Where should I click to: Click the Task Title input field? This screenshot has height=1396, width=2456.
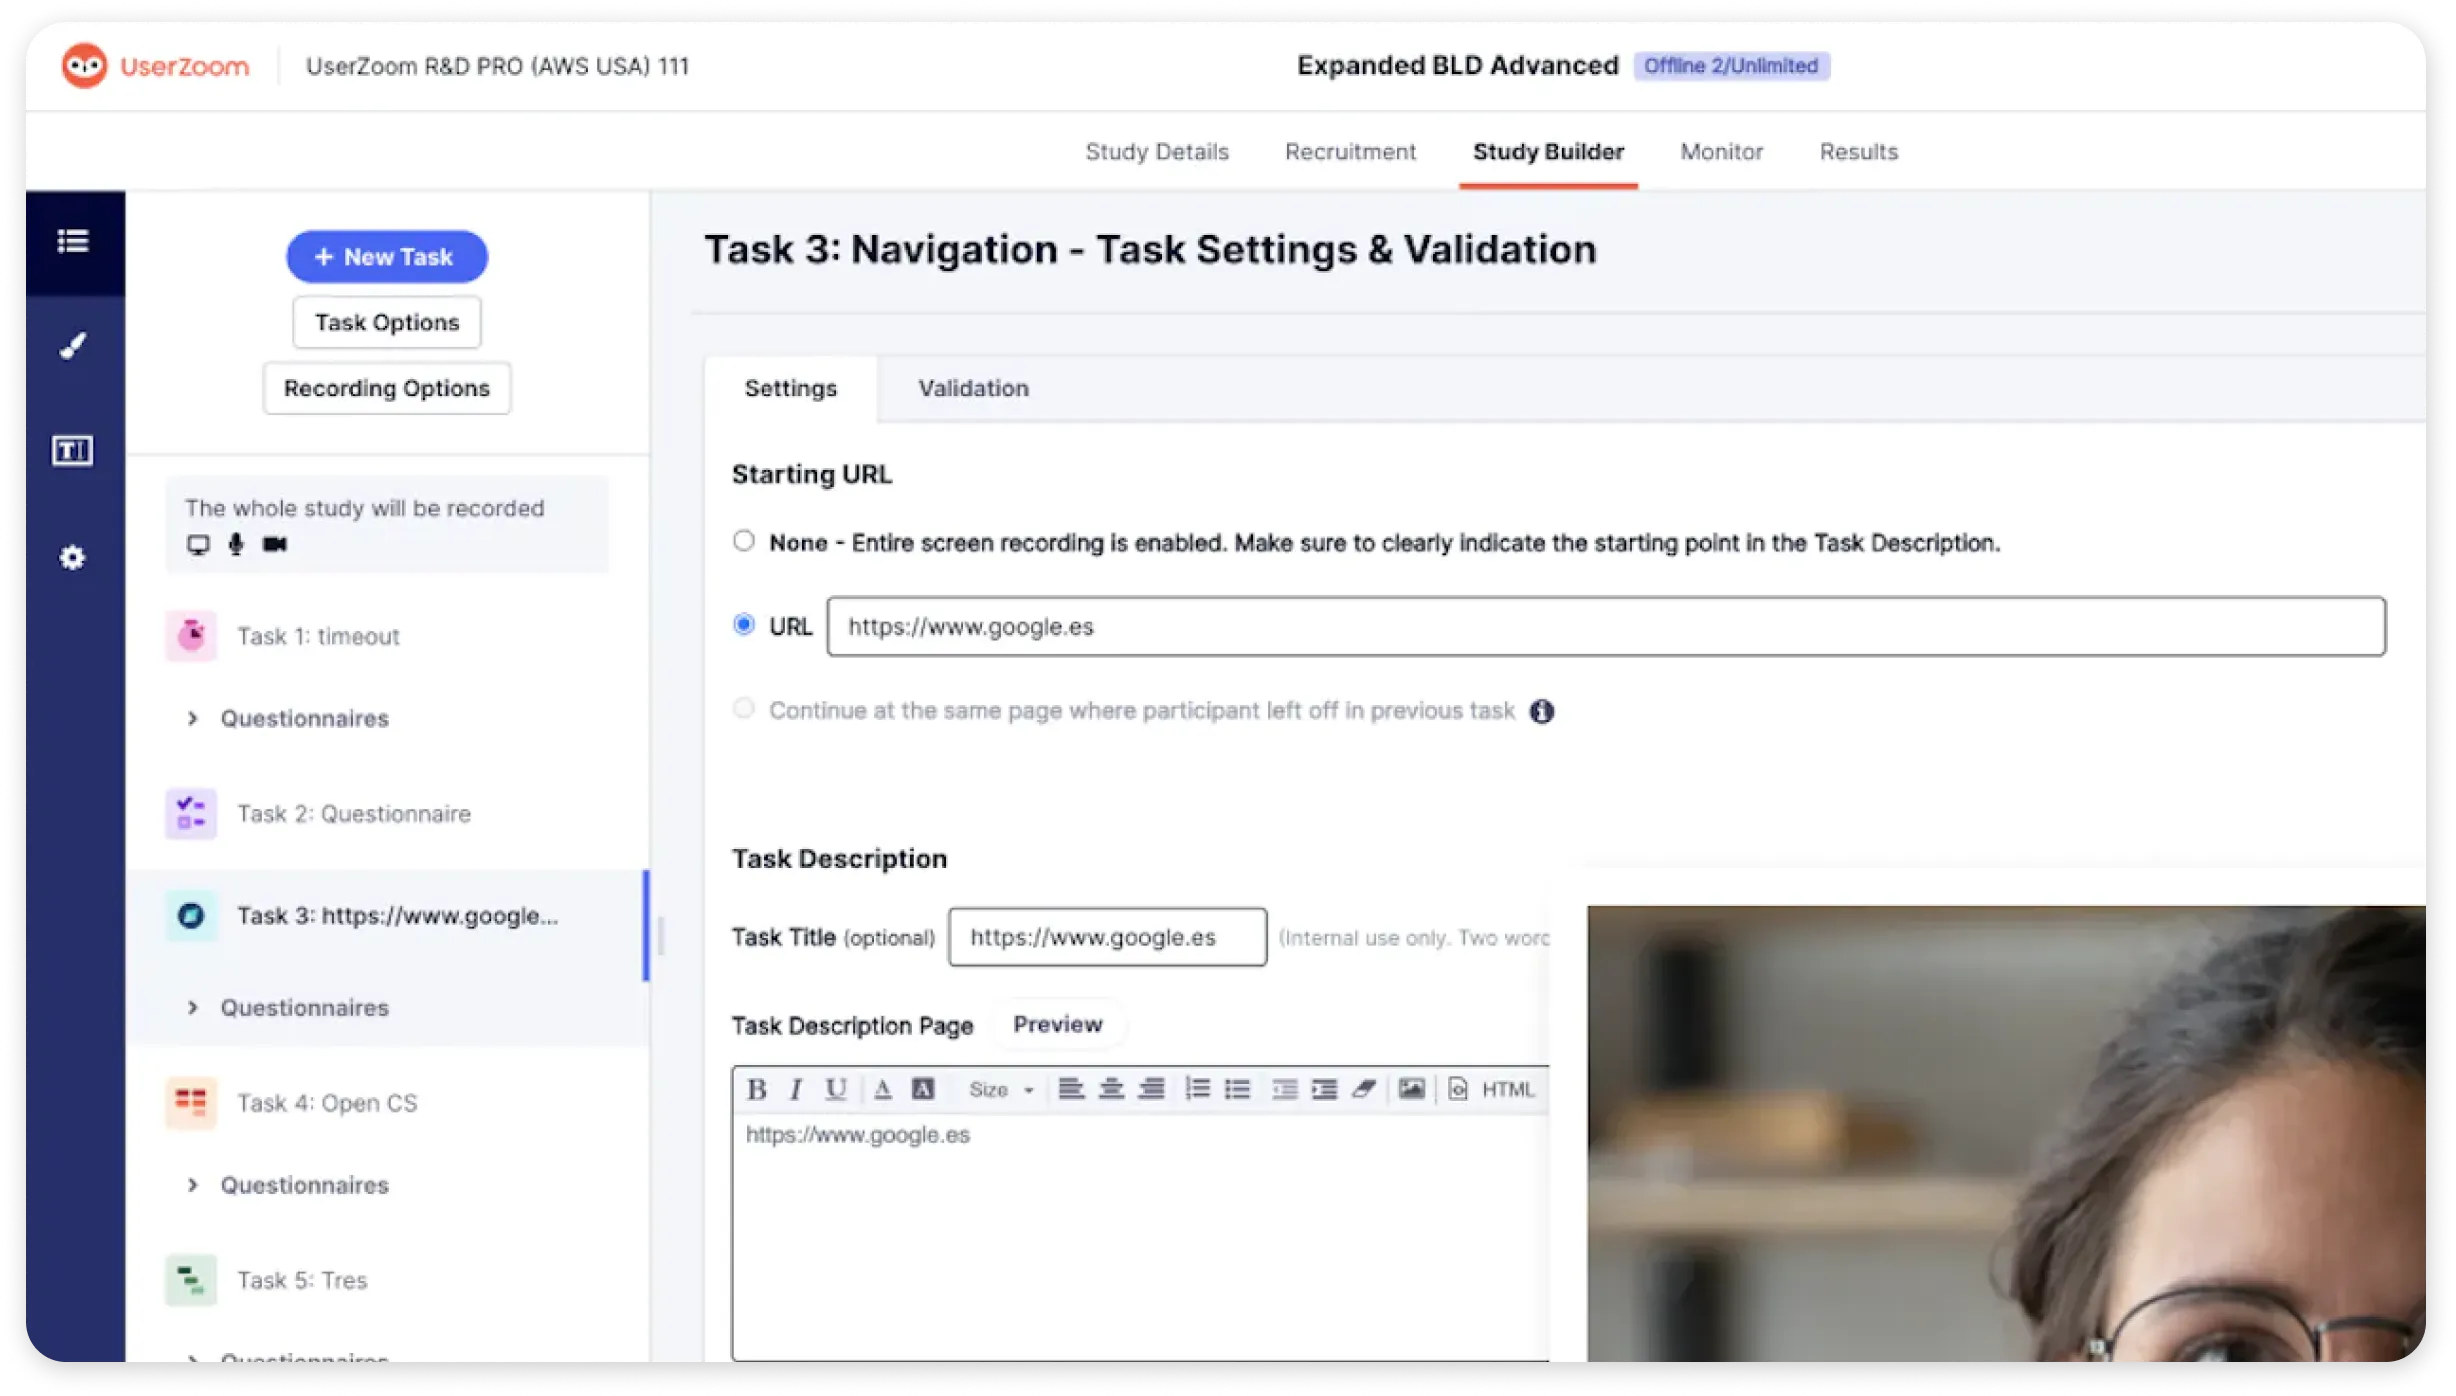click(1107, 937)
